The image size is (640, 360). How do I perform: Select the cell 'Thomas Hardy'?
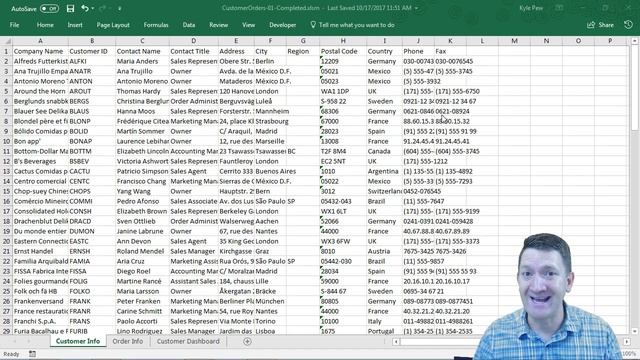pos(142,91)
